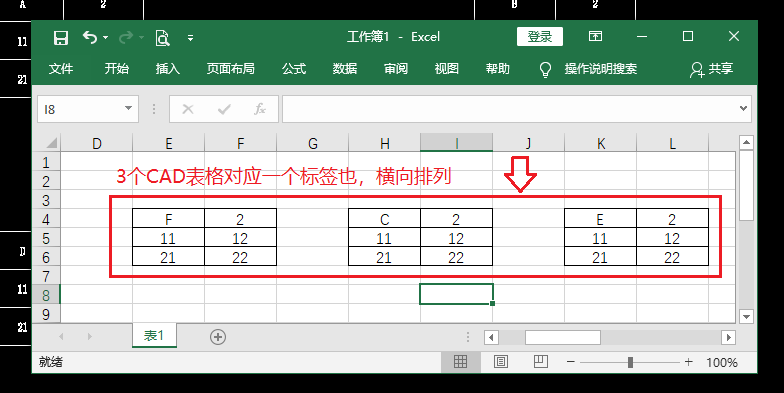Select row 4 header
The image size is (784, 393).
point(46,219)
